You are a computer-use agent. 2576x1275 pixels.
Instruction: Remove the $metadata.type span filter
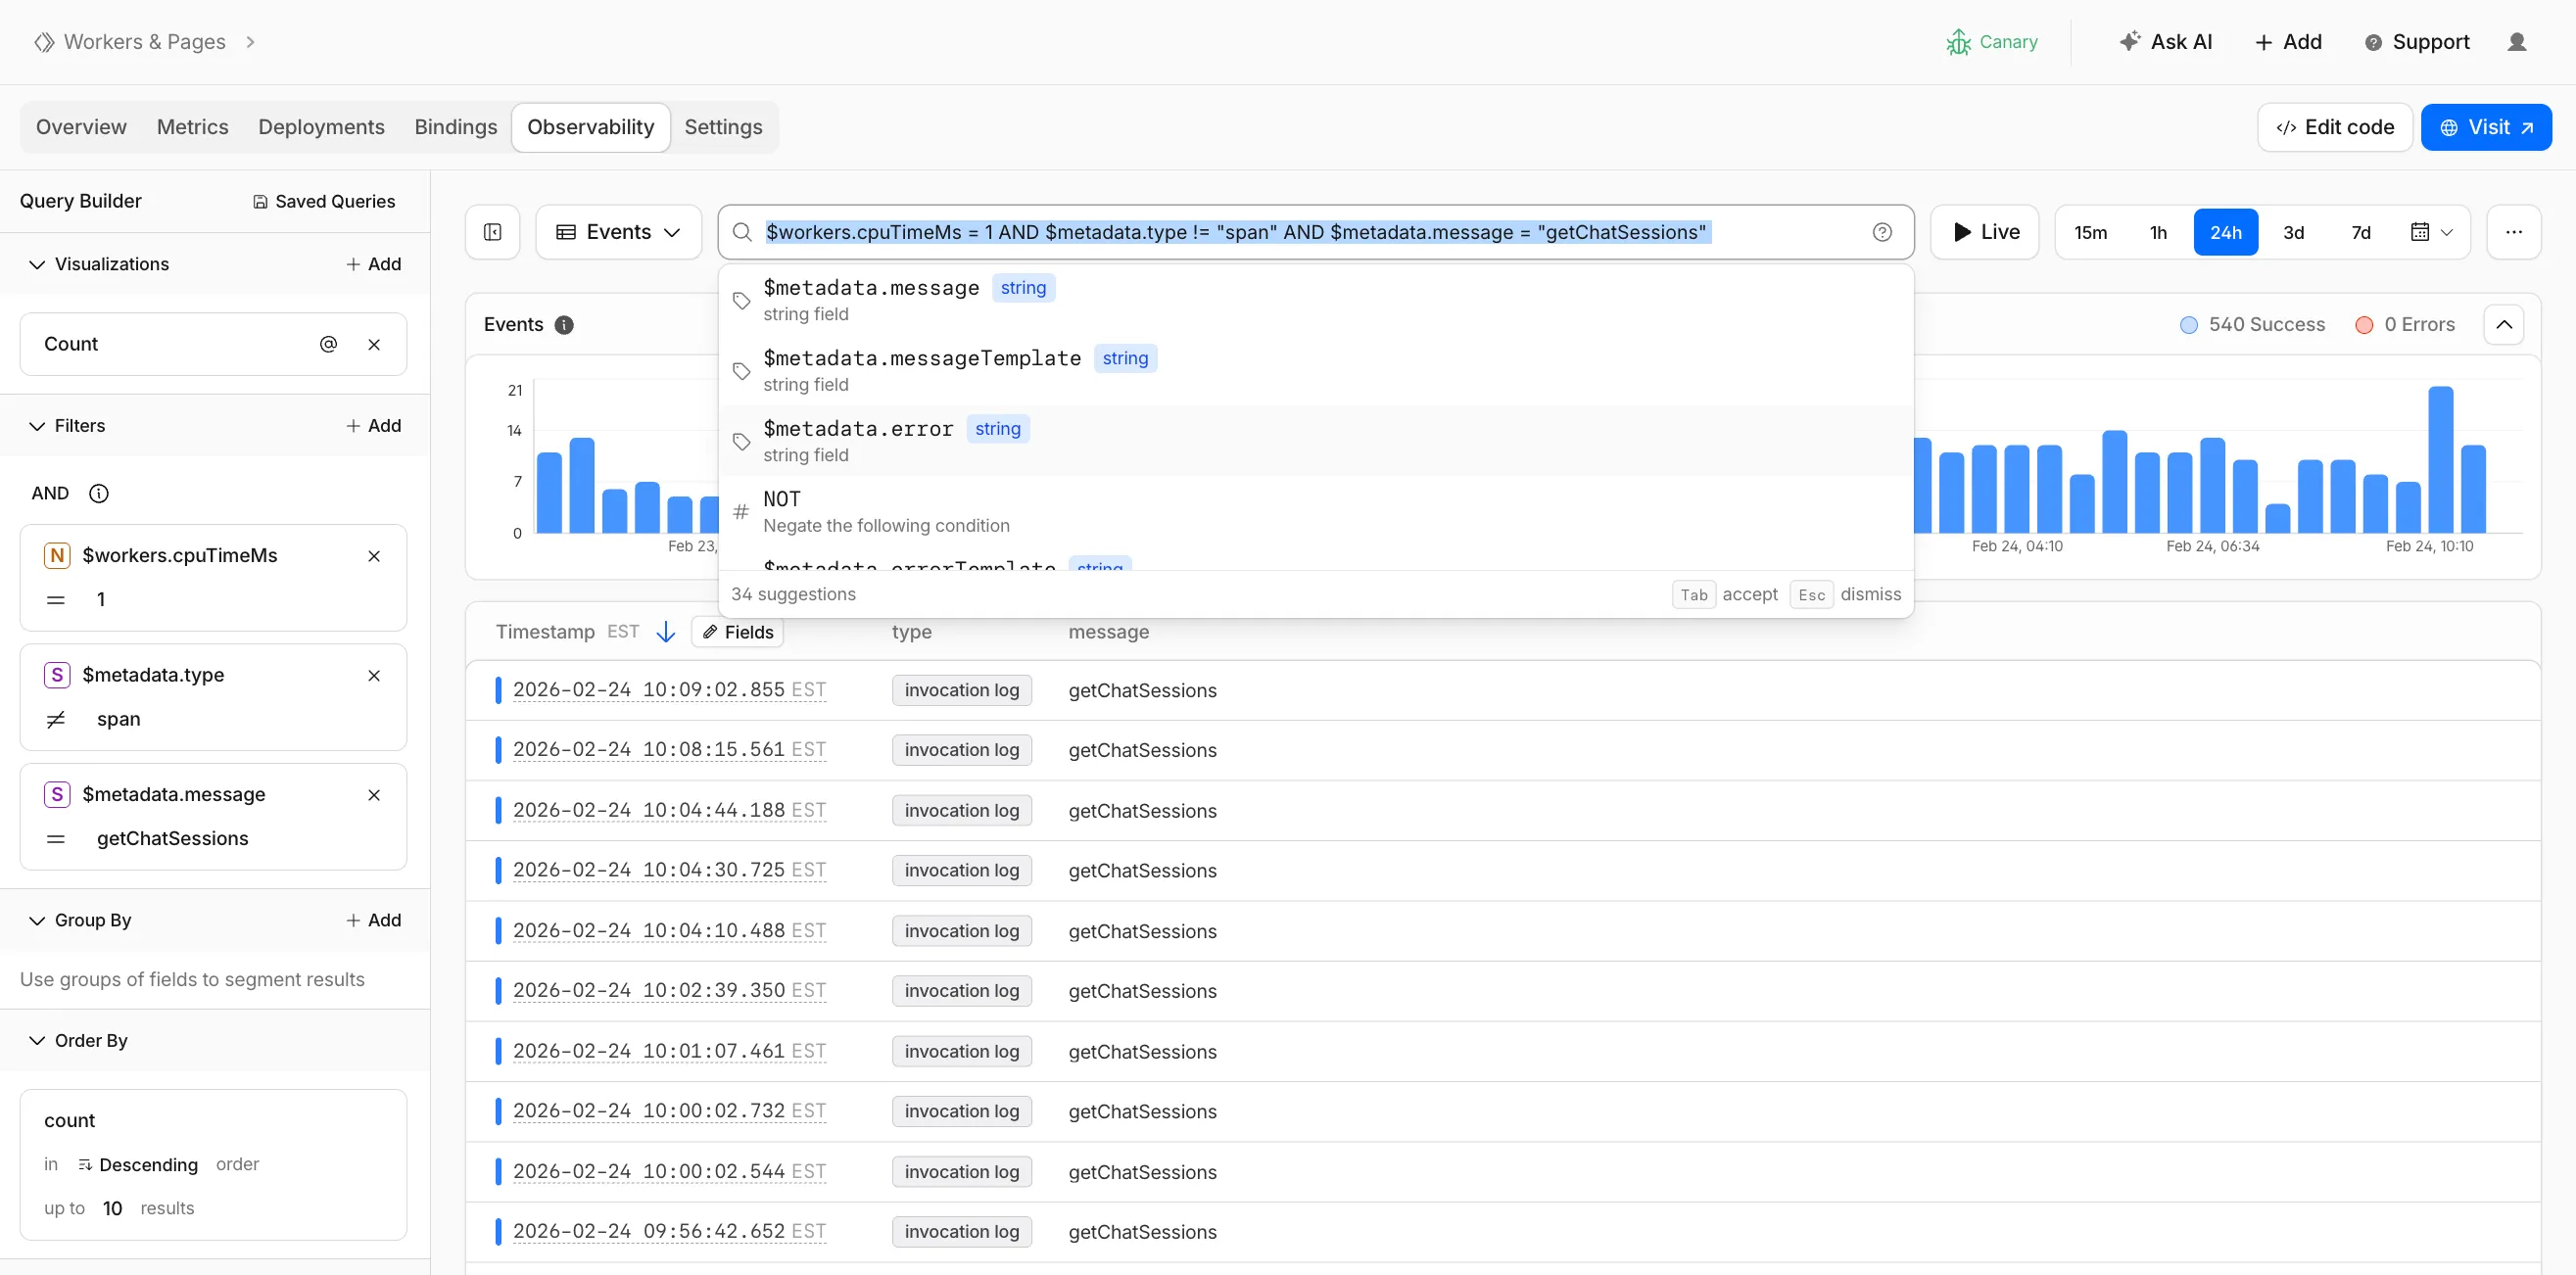pyautogui.click(x=374, y=675)
